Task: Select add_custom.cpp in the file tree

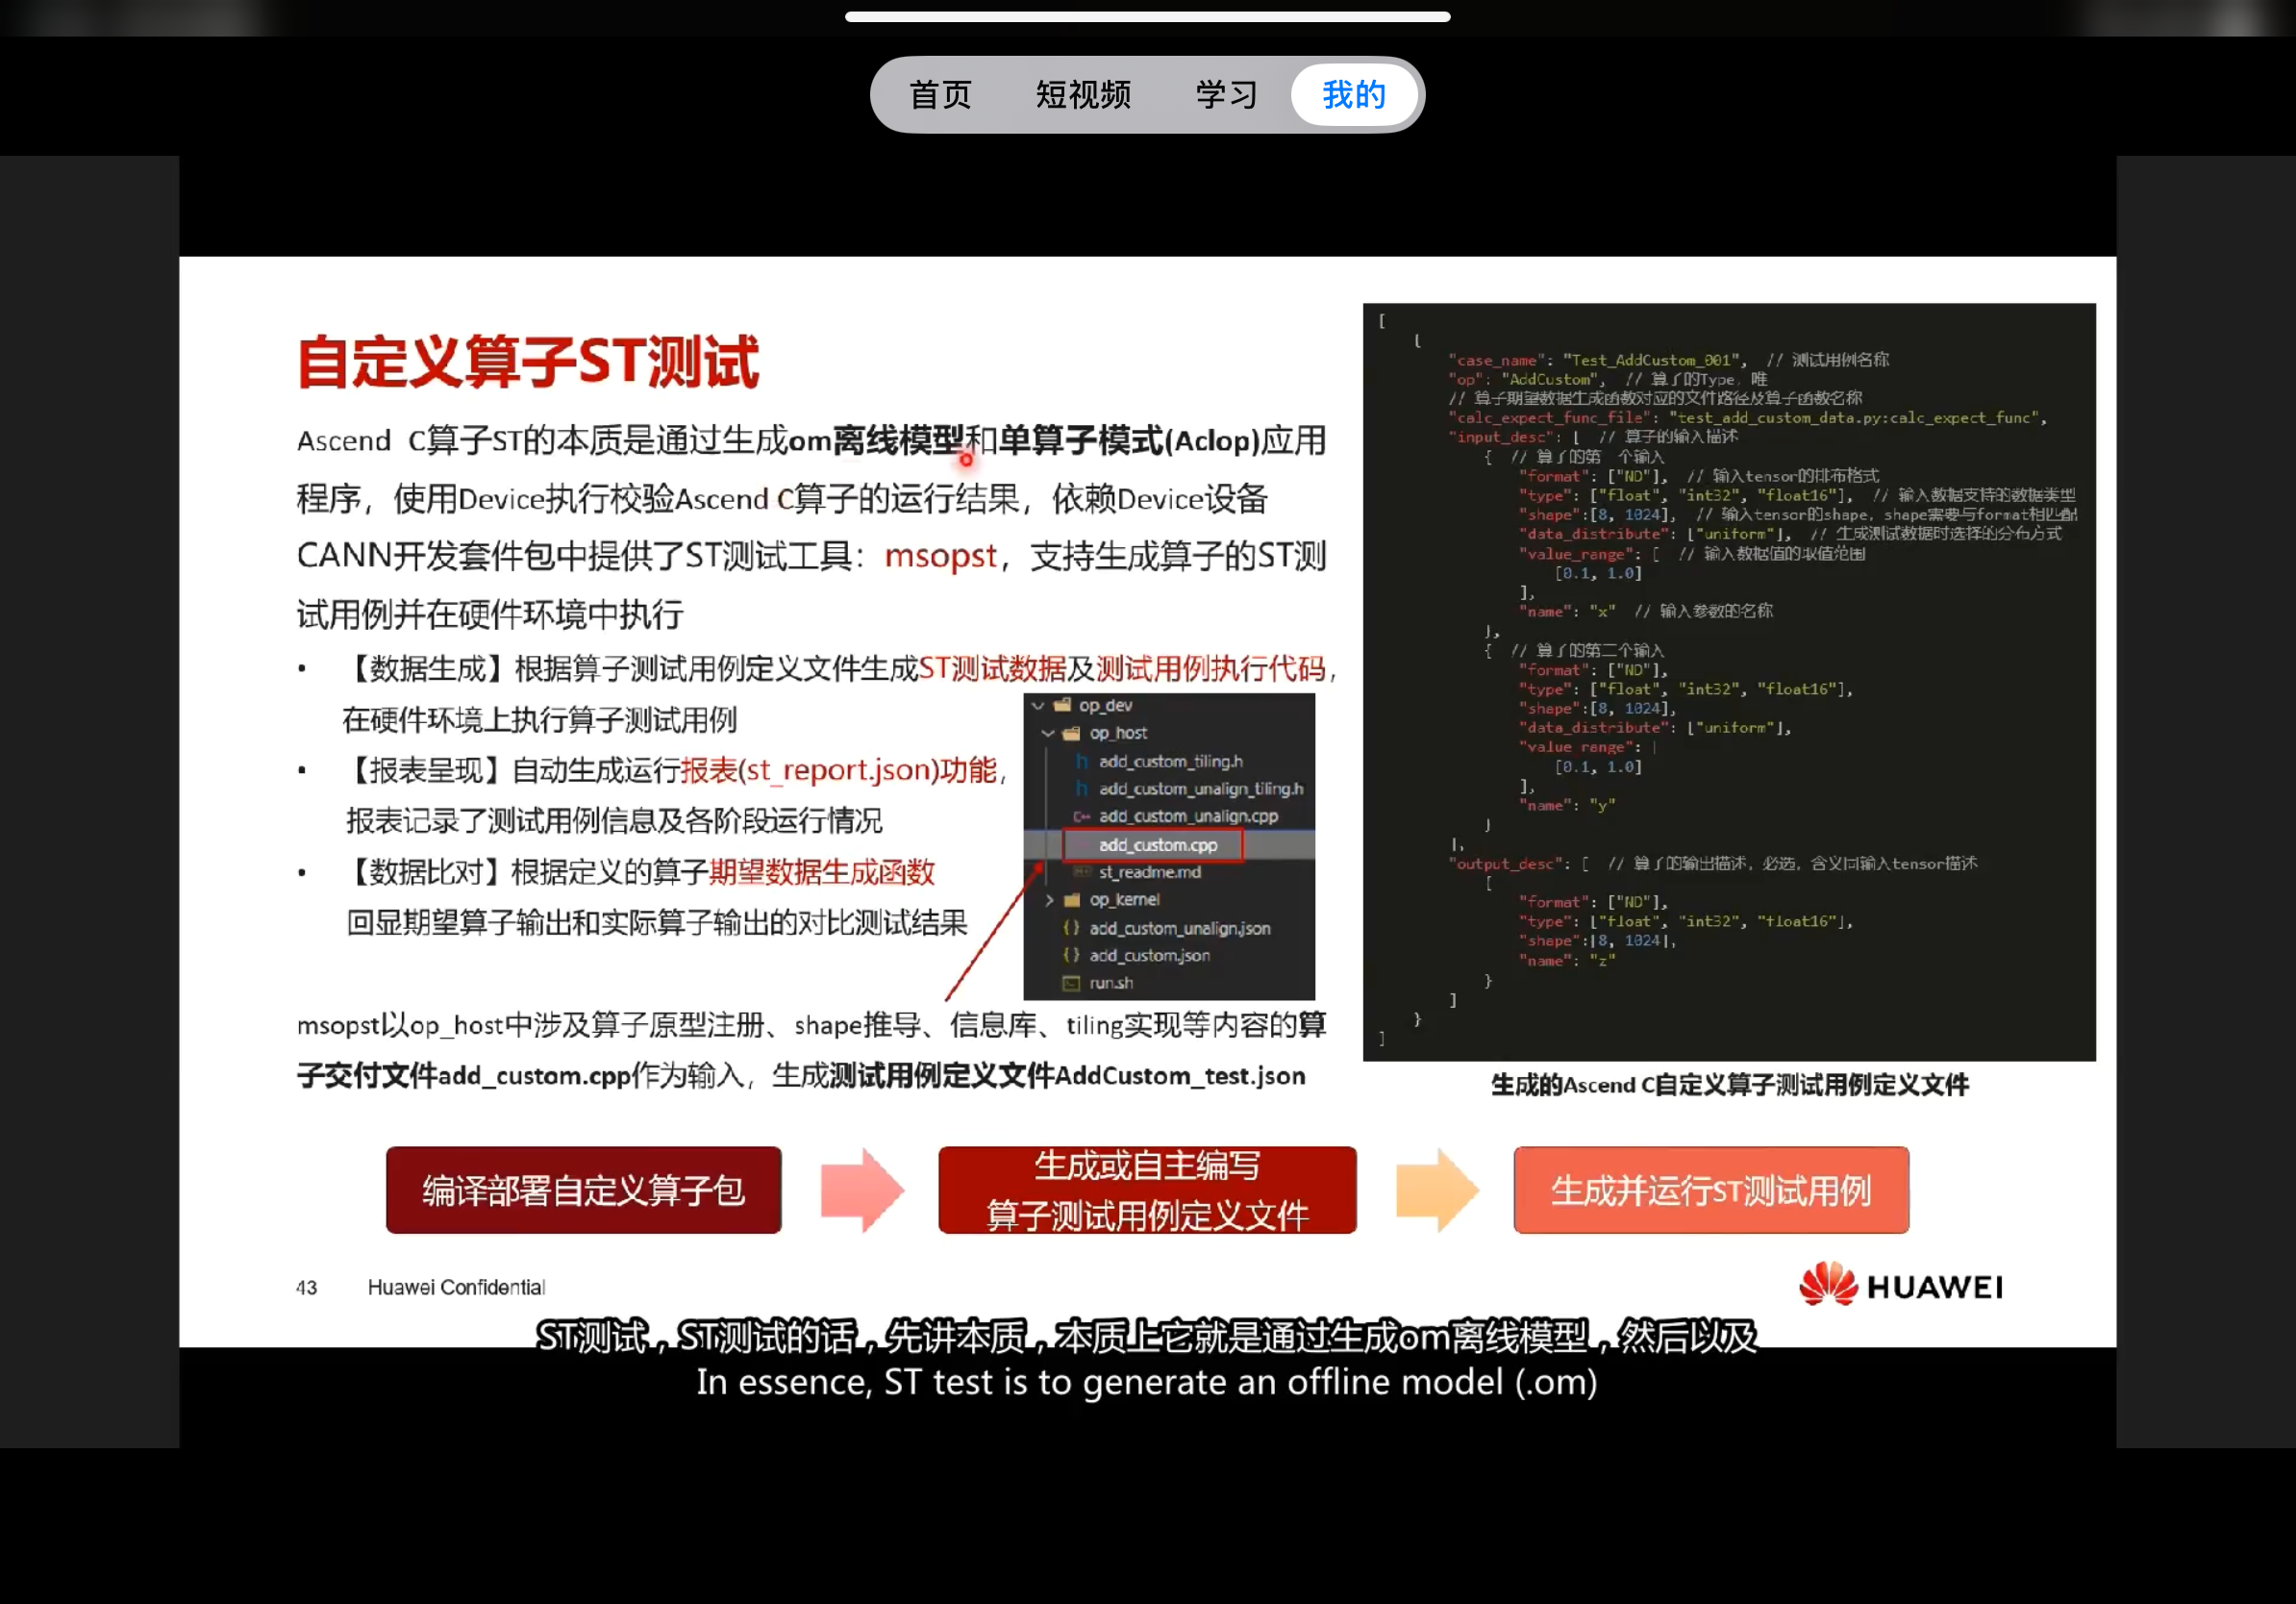Action: click(1157, 845)
